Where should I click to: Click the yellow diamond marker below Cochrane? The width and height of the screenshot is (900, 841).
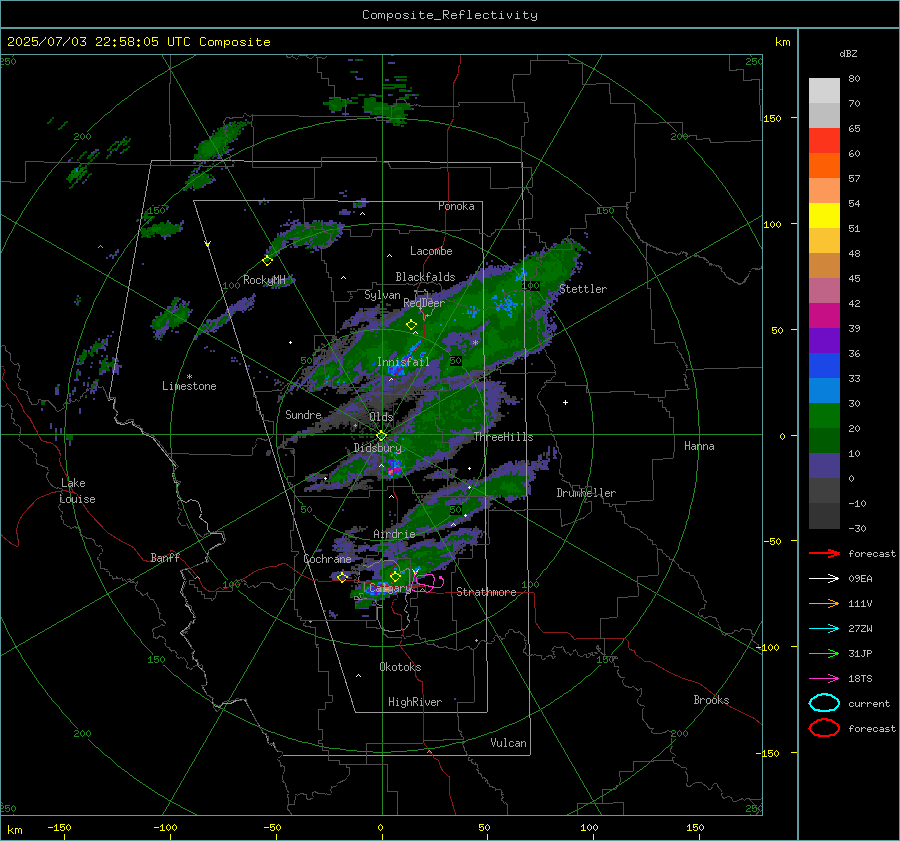pos(342,577)
